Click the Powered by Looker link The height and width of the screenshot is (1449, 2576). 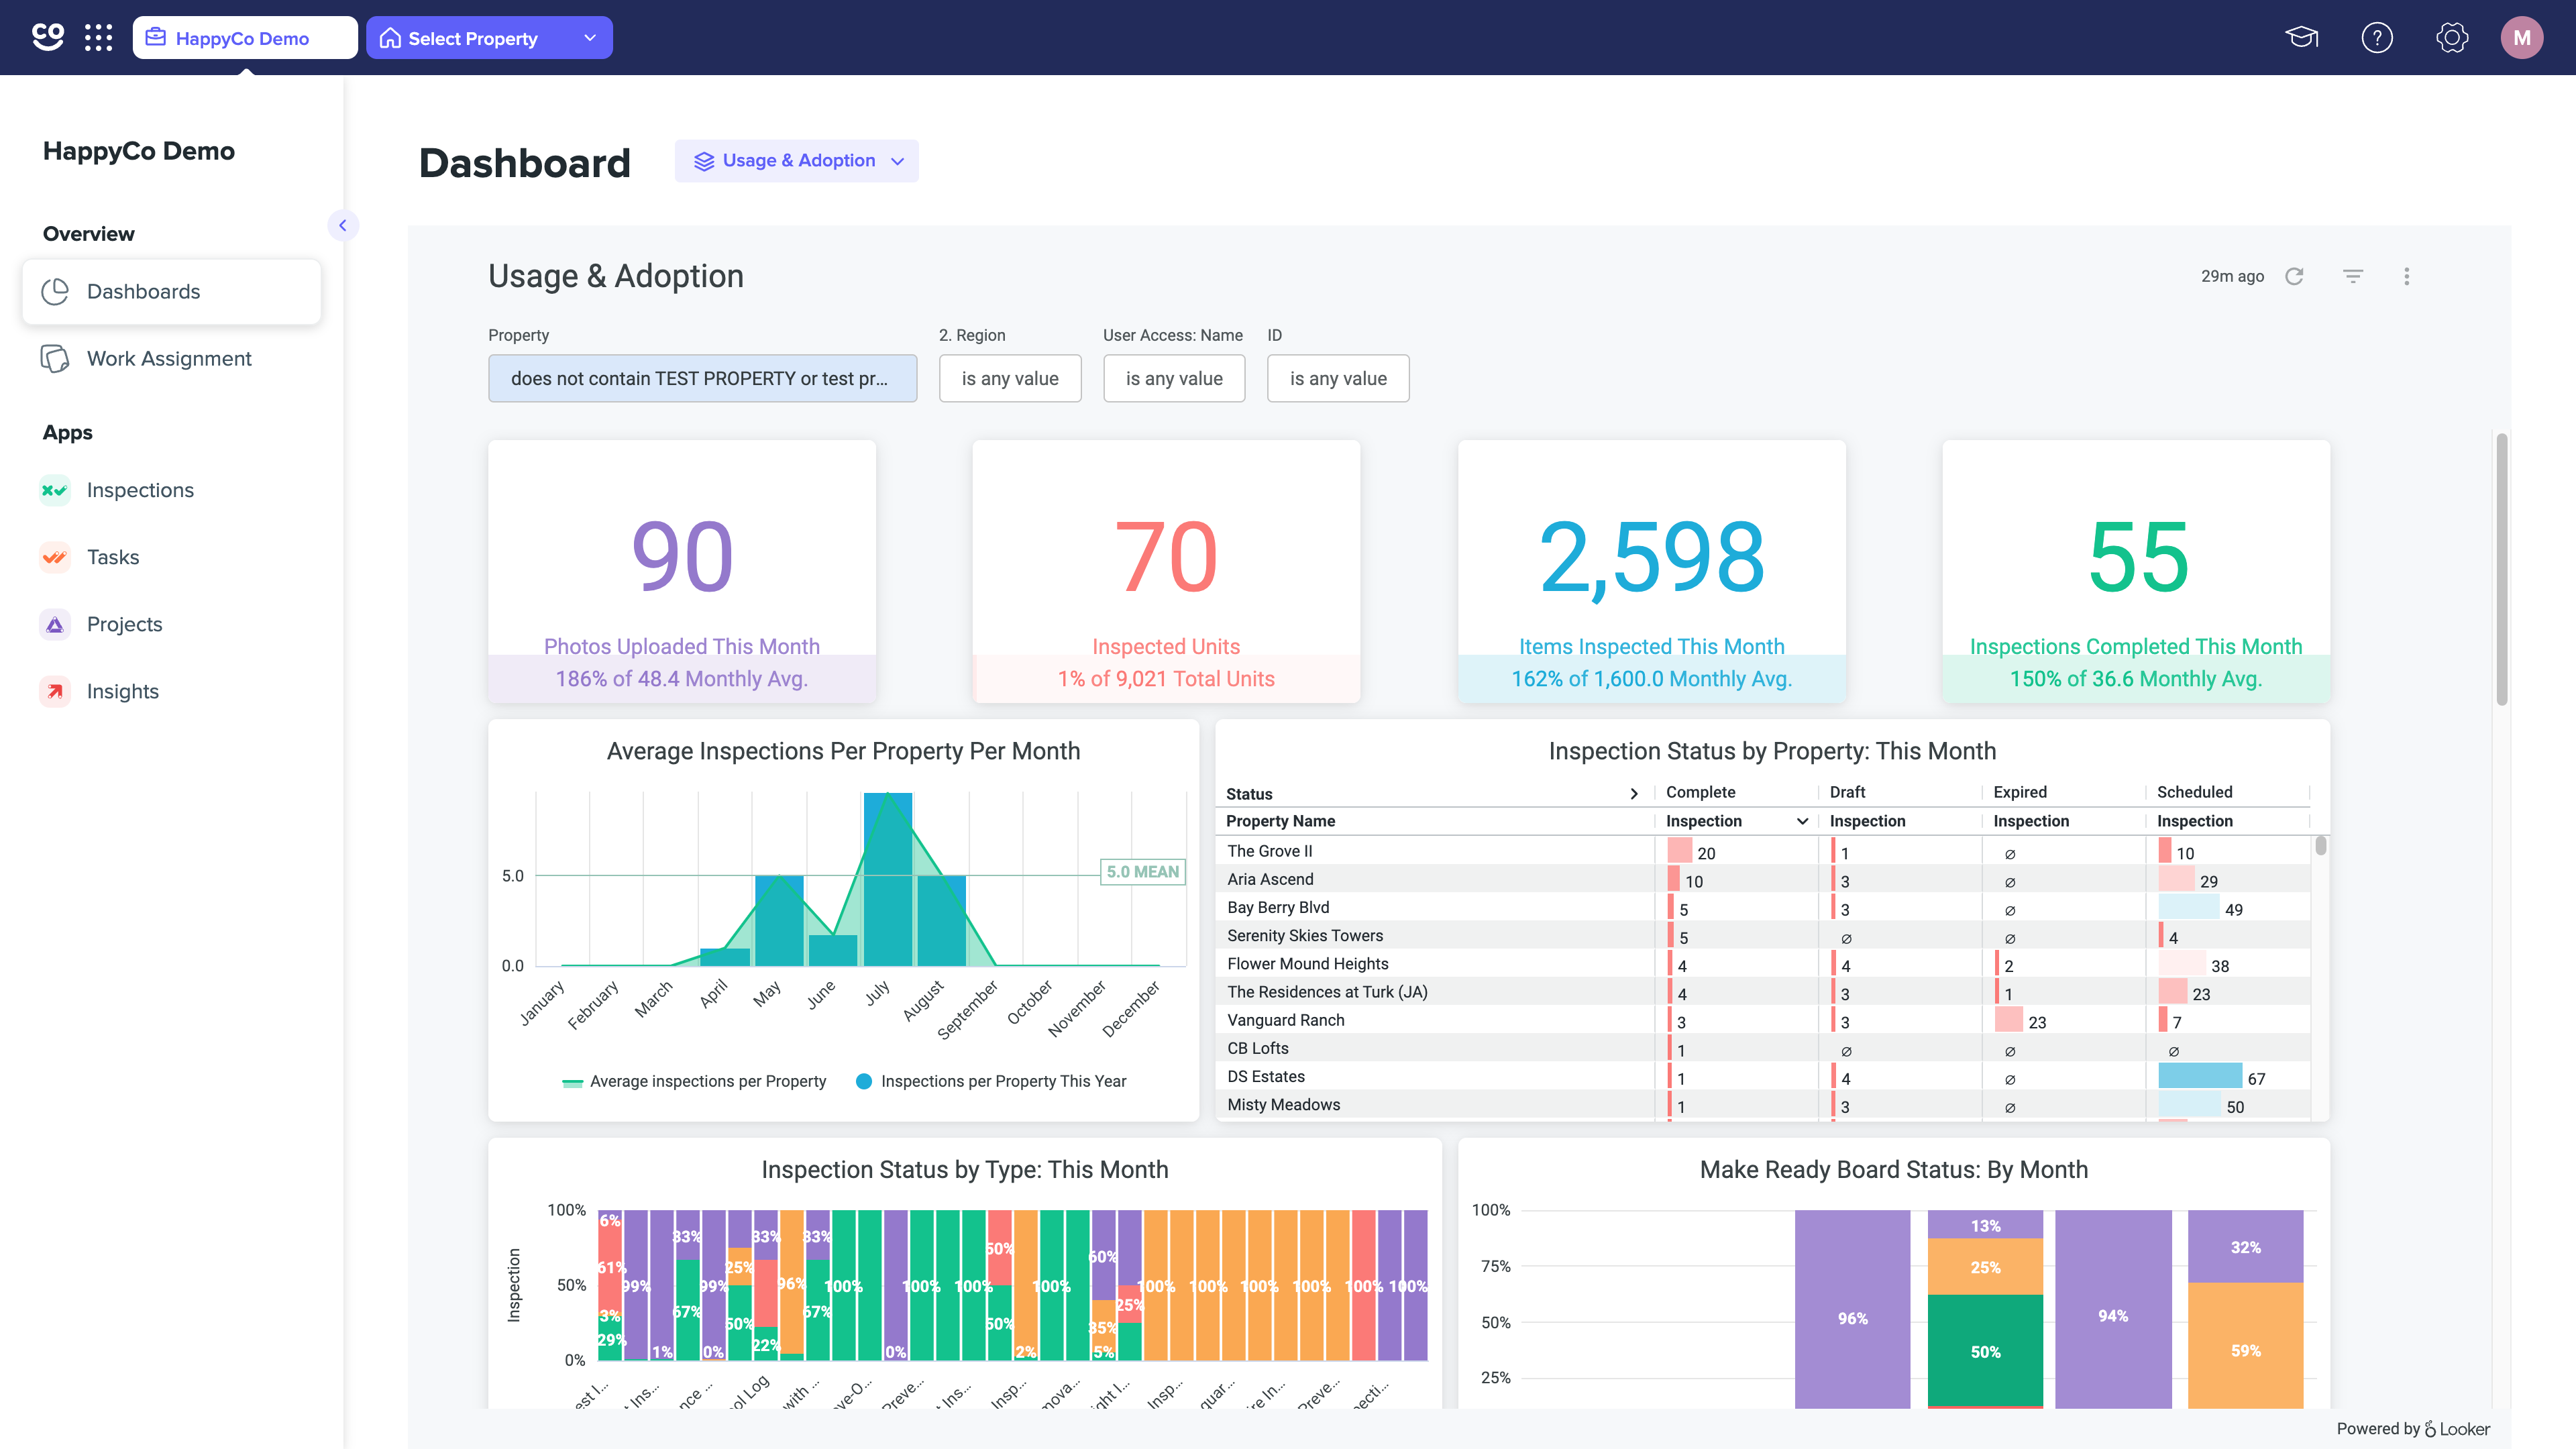(x=2413, y=1429)
